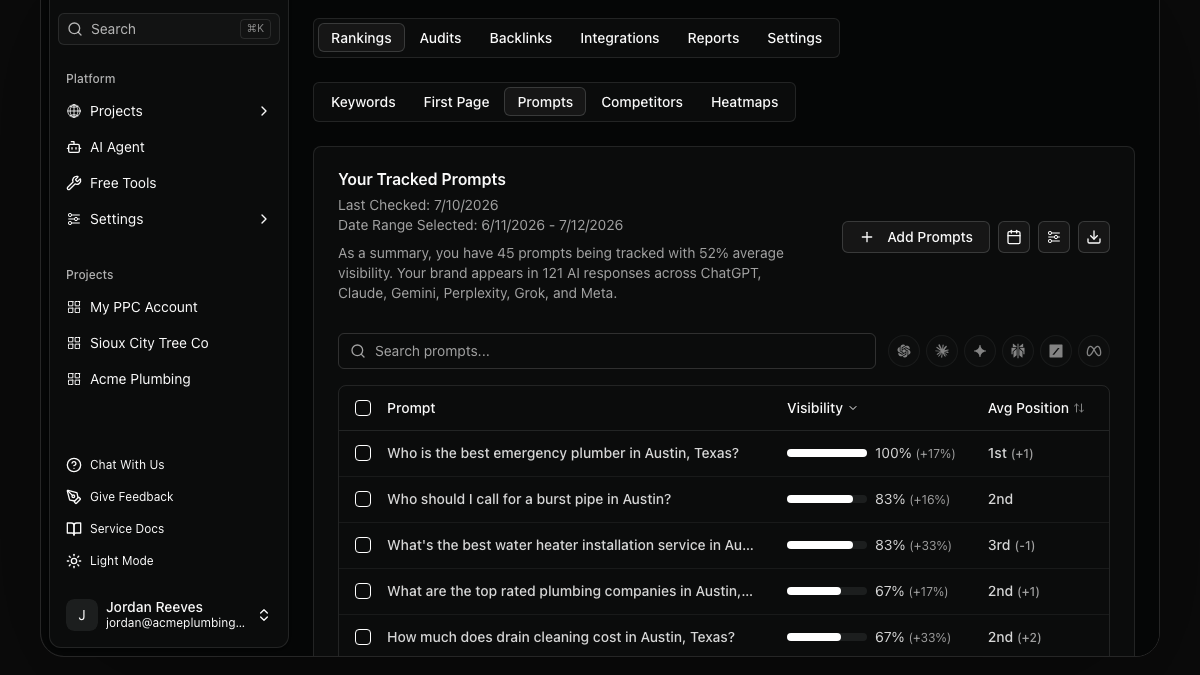
Task: Expand the sidebar Settings chevron
Action: point(264,219)
